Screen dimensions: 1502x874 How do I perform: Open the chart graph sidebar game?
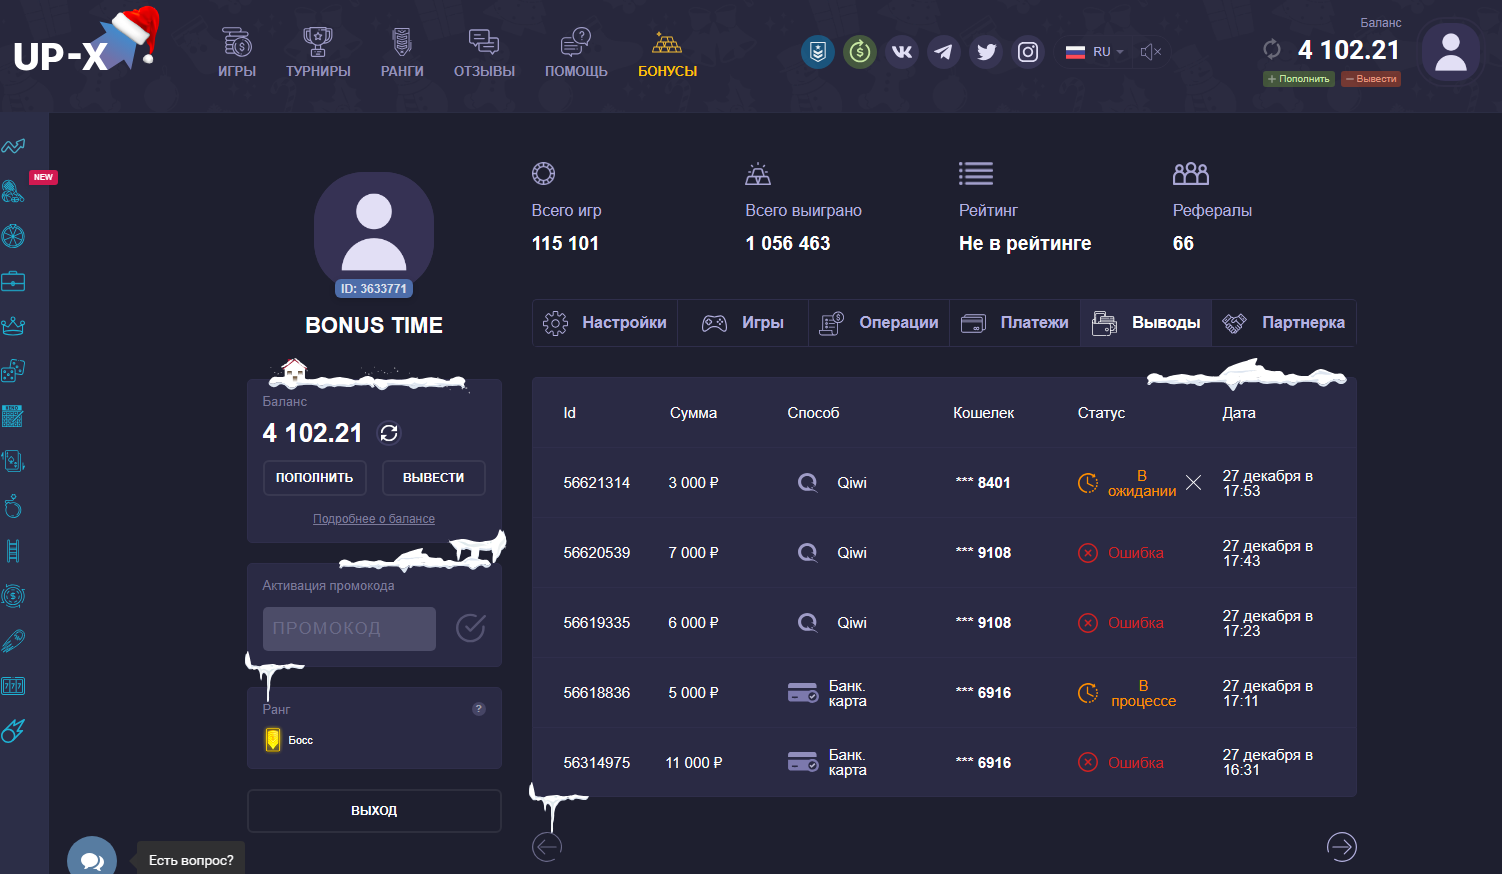13,146
